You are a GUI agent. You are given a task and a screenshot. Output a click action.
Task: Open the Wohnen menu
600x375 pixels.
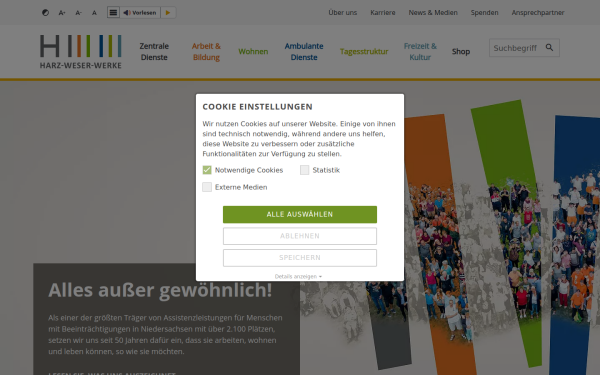point(253,51)
